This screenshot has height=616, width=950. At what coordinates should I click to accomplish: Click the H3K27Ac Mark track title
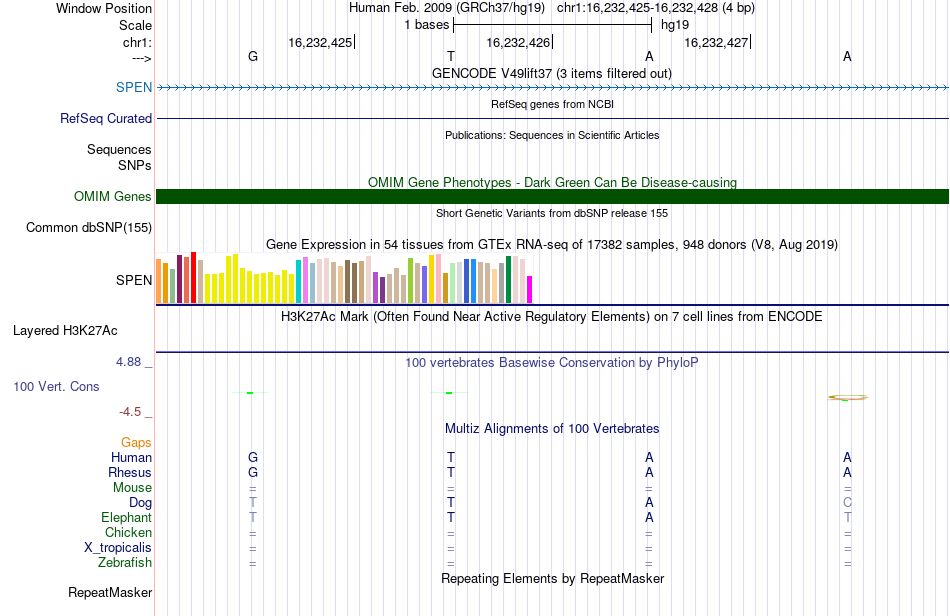pos(552,316)
